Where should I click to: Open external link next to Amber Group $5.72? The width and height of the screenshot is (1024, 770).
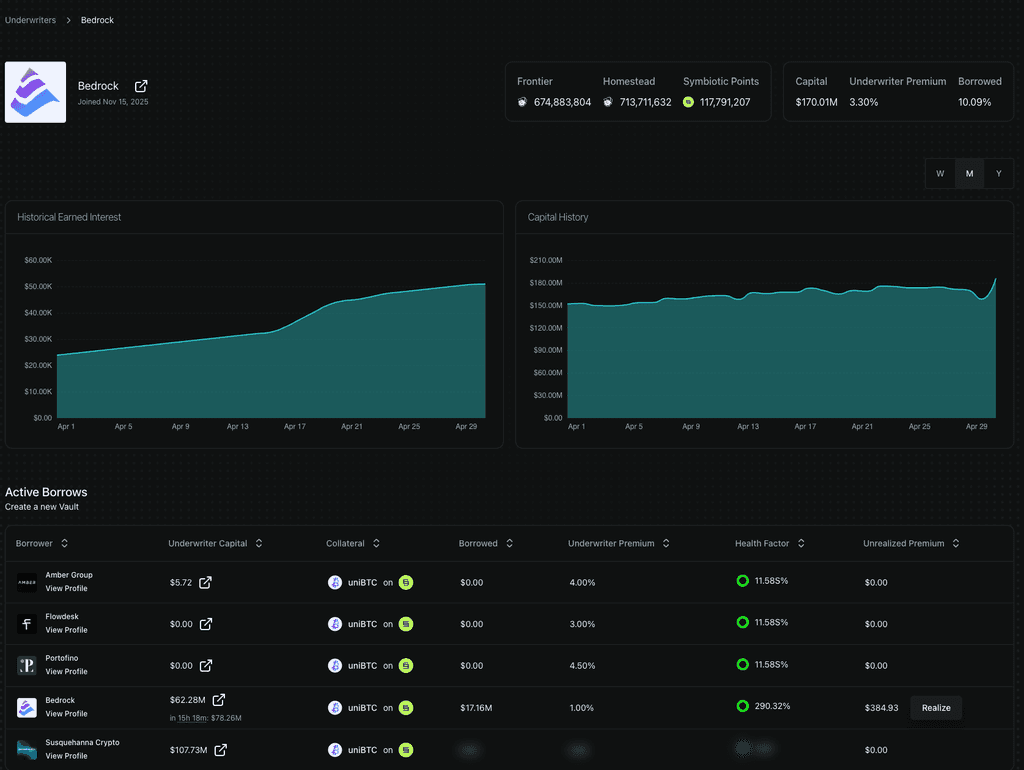click(205, 583)
